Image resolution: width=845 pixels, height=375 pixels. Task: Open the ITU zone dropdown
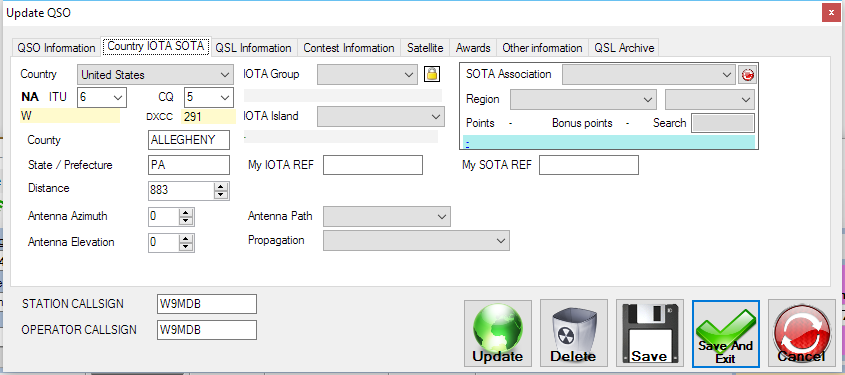coord(102,98)
